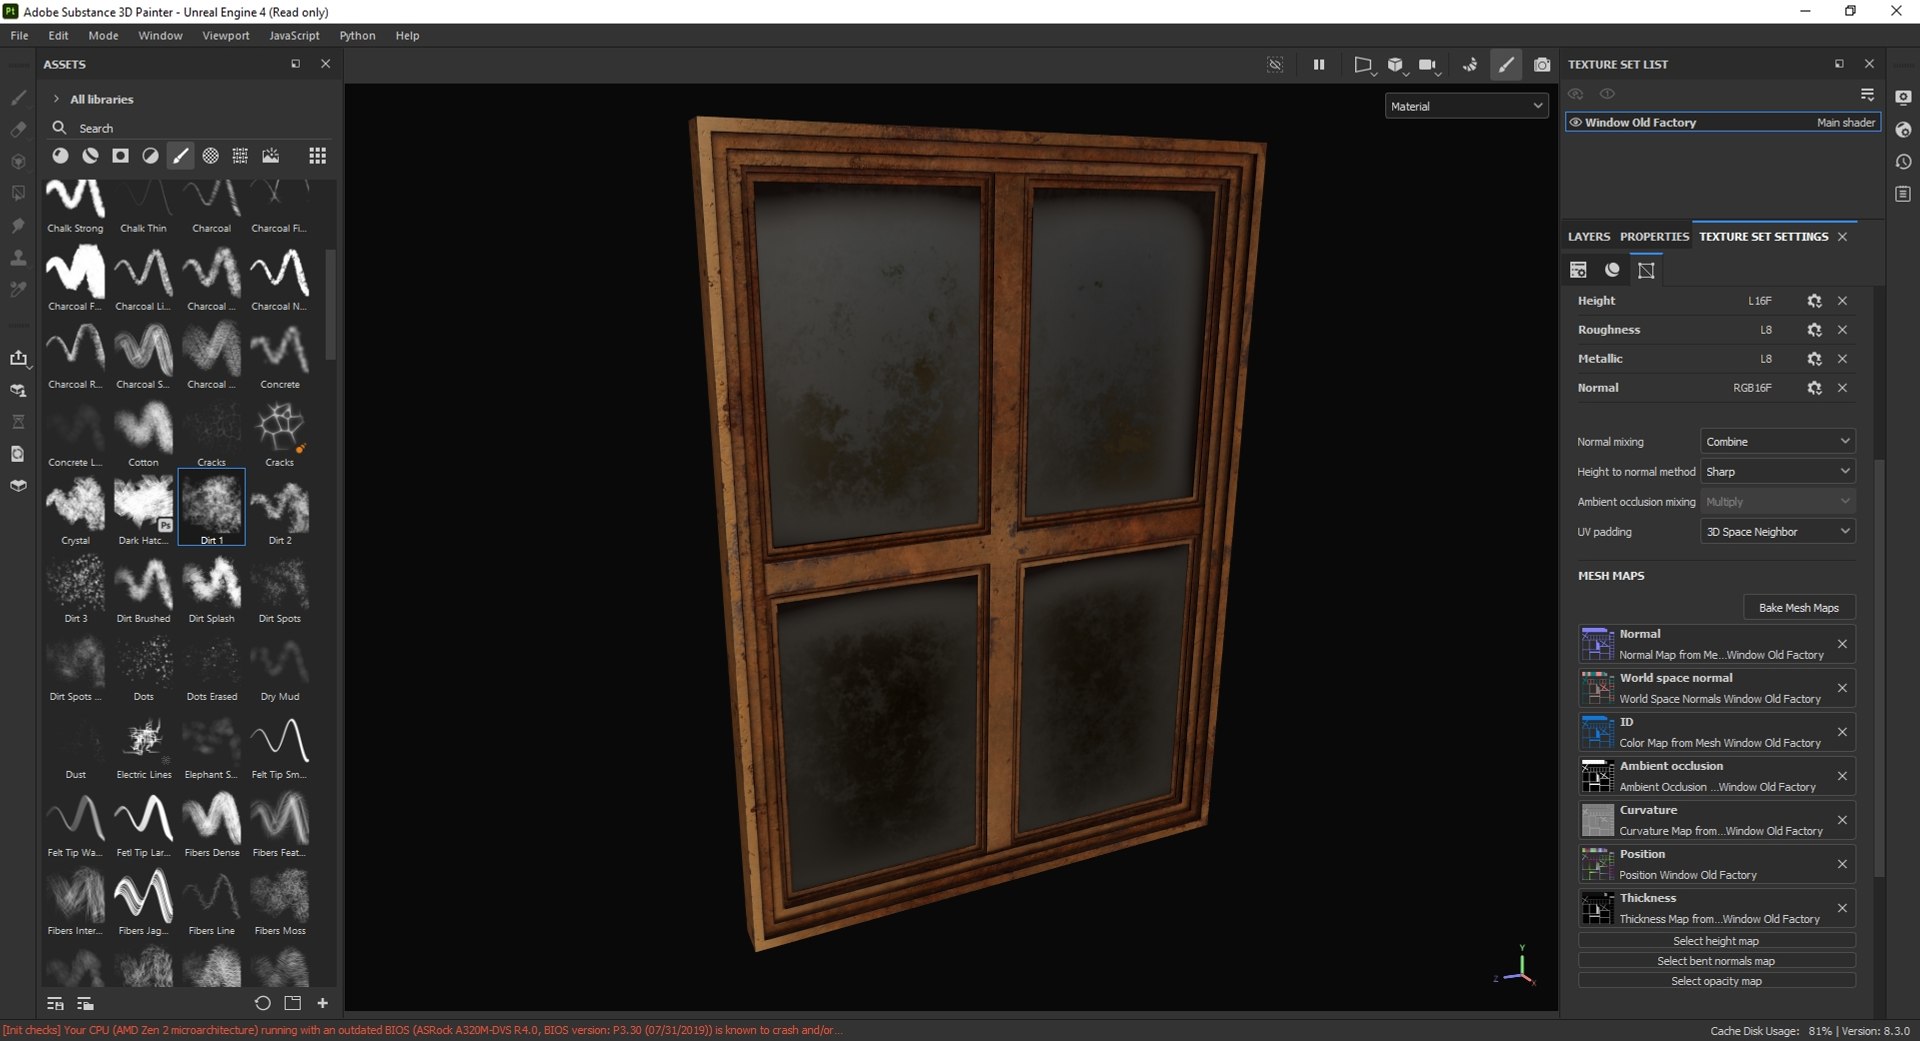Filter assets by environment image icon
The width and height of the screenshot is (1920, 1041).
click(x=270, y=156)
